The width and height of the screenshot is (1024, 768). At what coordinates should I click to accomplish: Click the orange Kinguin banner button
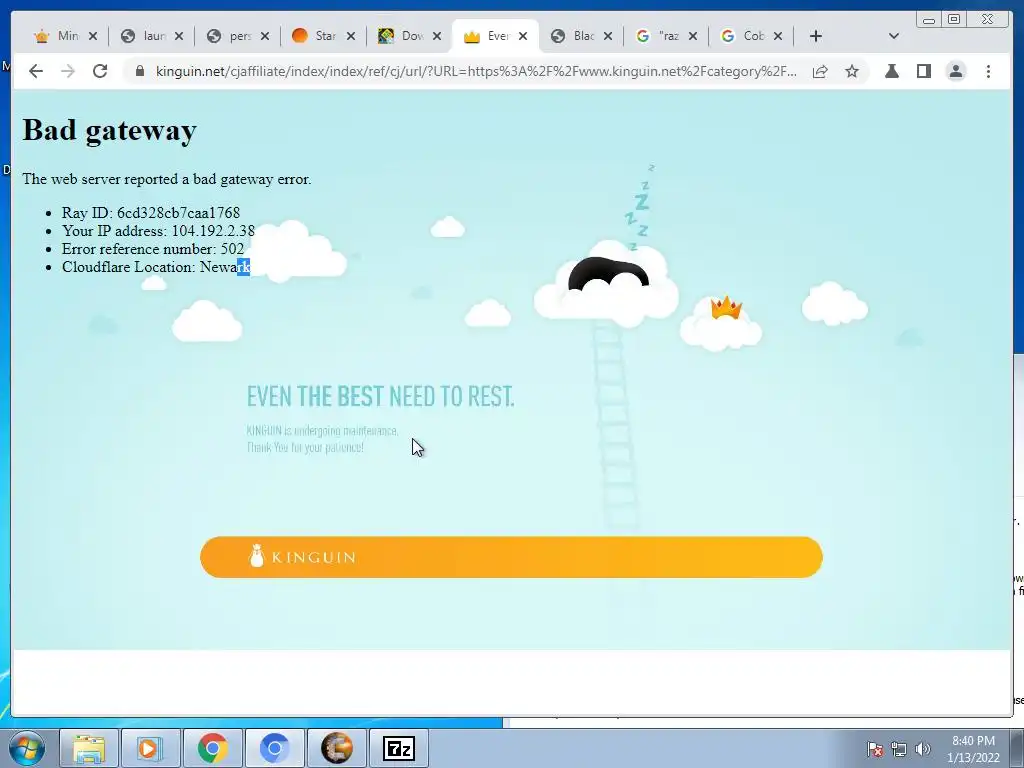coord(511,557)
